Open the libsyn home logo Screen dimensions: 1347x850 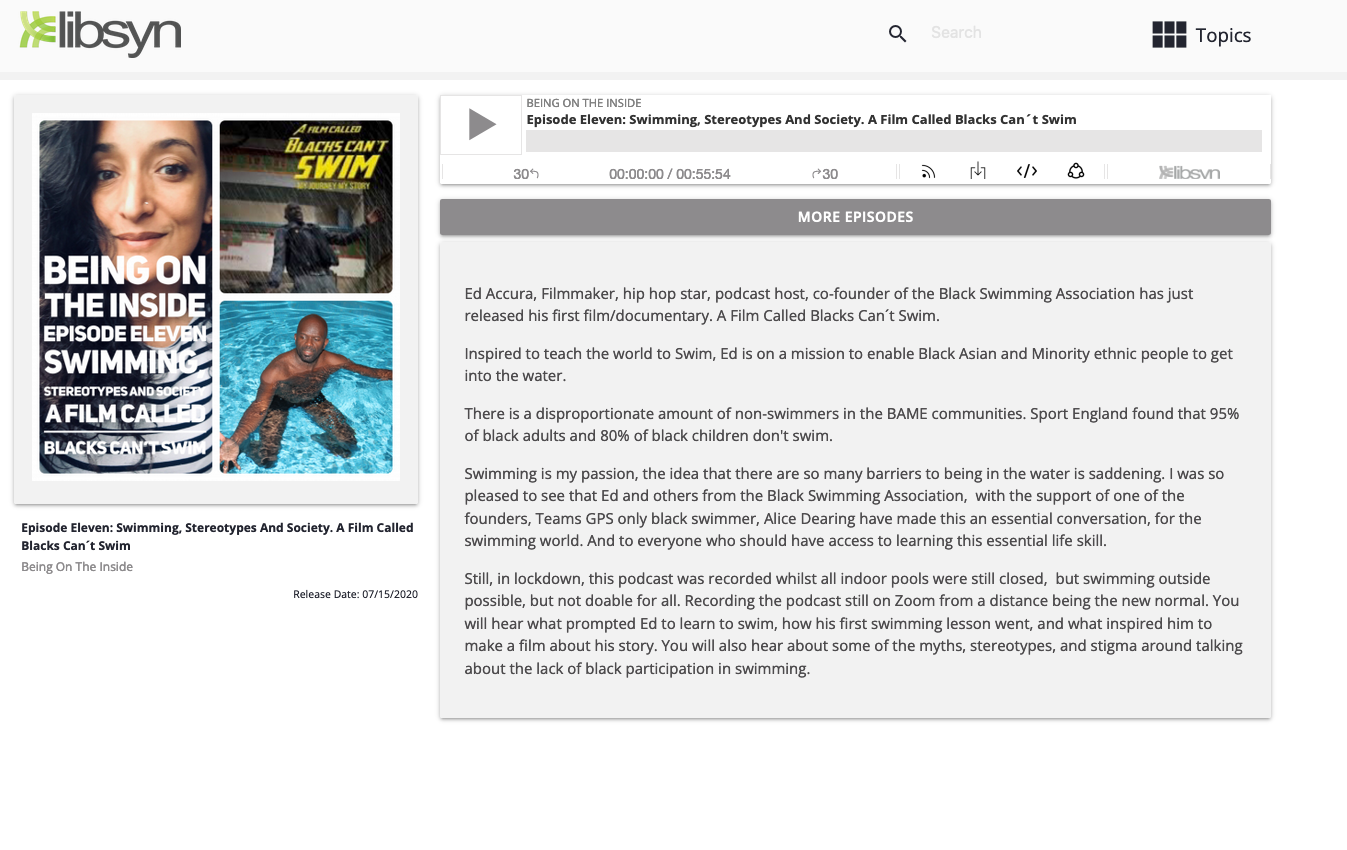[x=101, y=33]
